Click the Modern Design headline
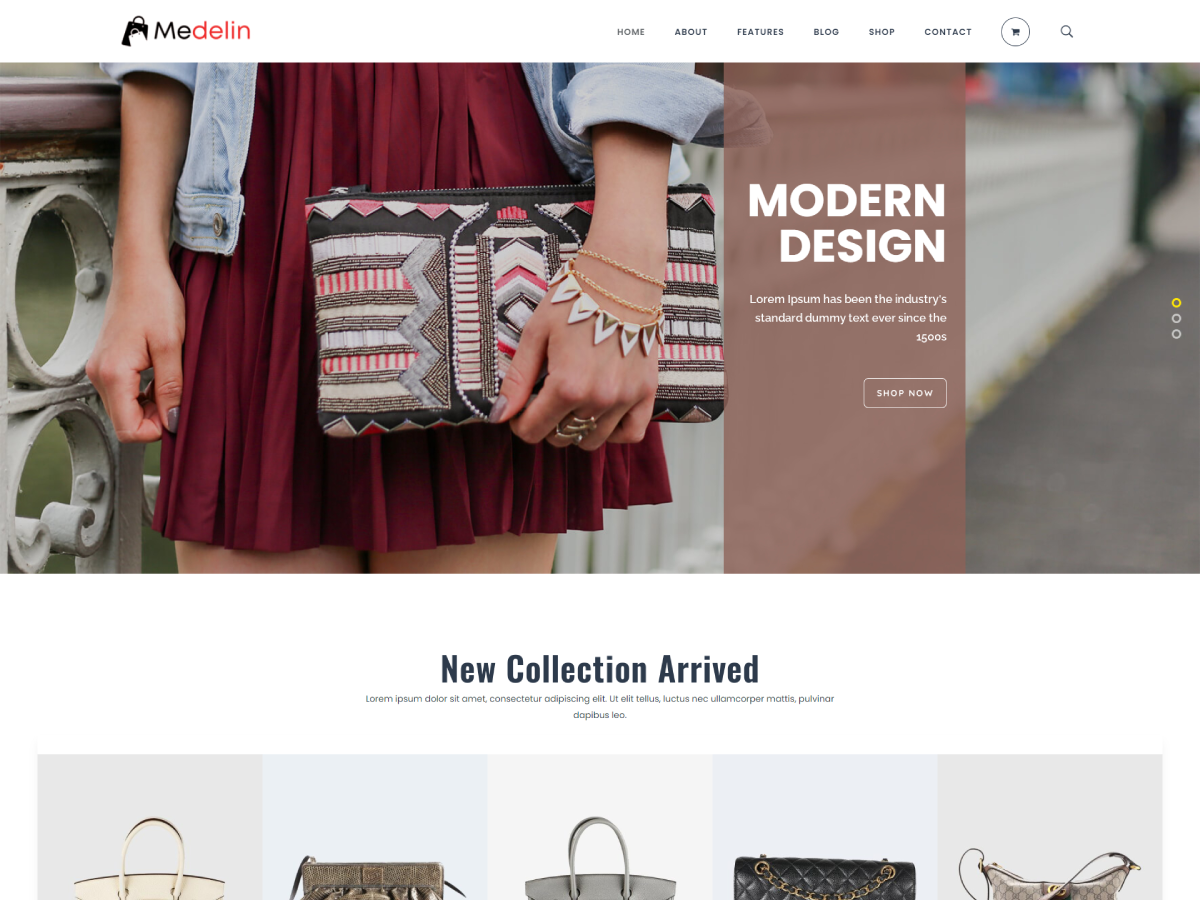Image resolution: width=1200 pixels, height=900 pixels. 847,223
